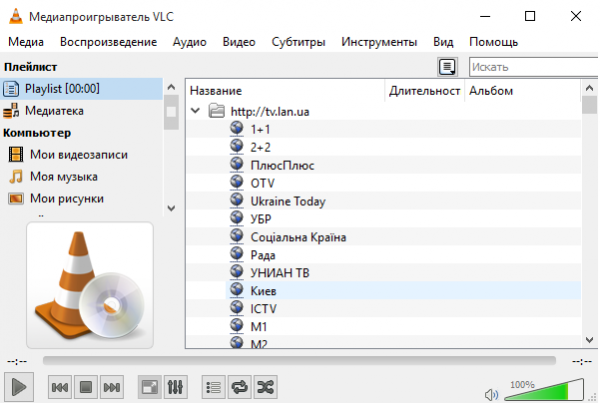600x403 pixels.
Task: Toggle the playlist view button
Action: tap(214, 387)
